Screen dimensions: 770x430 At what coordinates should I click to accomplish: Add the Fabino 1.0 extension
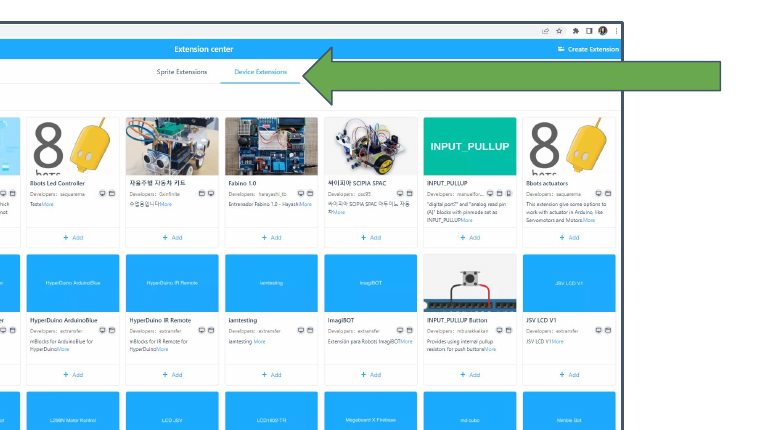coord(272,238)
